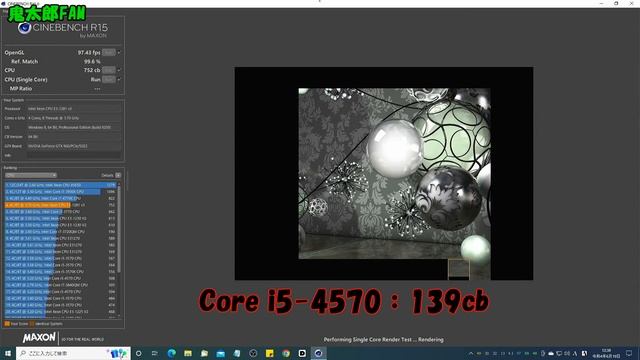Viewport: 640px width, 360px height.
Task: Select the Core i7-4770K ranking row
Action: pyautogui.click(x=60, y=198)
